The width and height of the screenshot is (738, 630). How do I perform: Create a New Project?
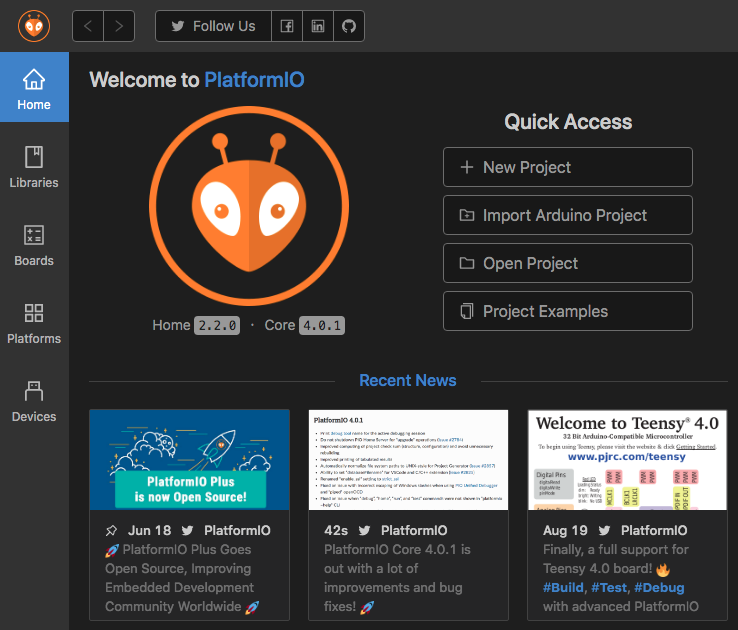pos(568,167)
